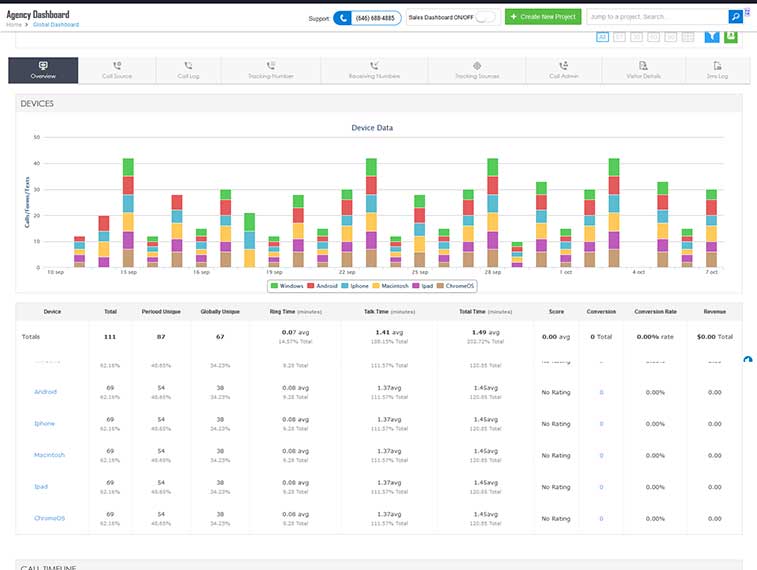Click the Create New Project button

[x=542, y=17]
